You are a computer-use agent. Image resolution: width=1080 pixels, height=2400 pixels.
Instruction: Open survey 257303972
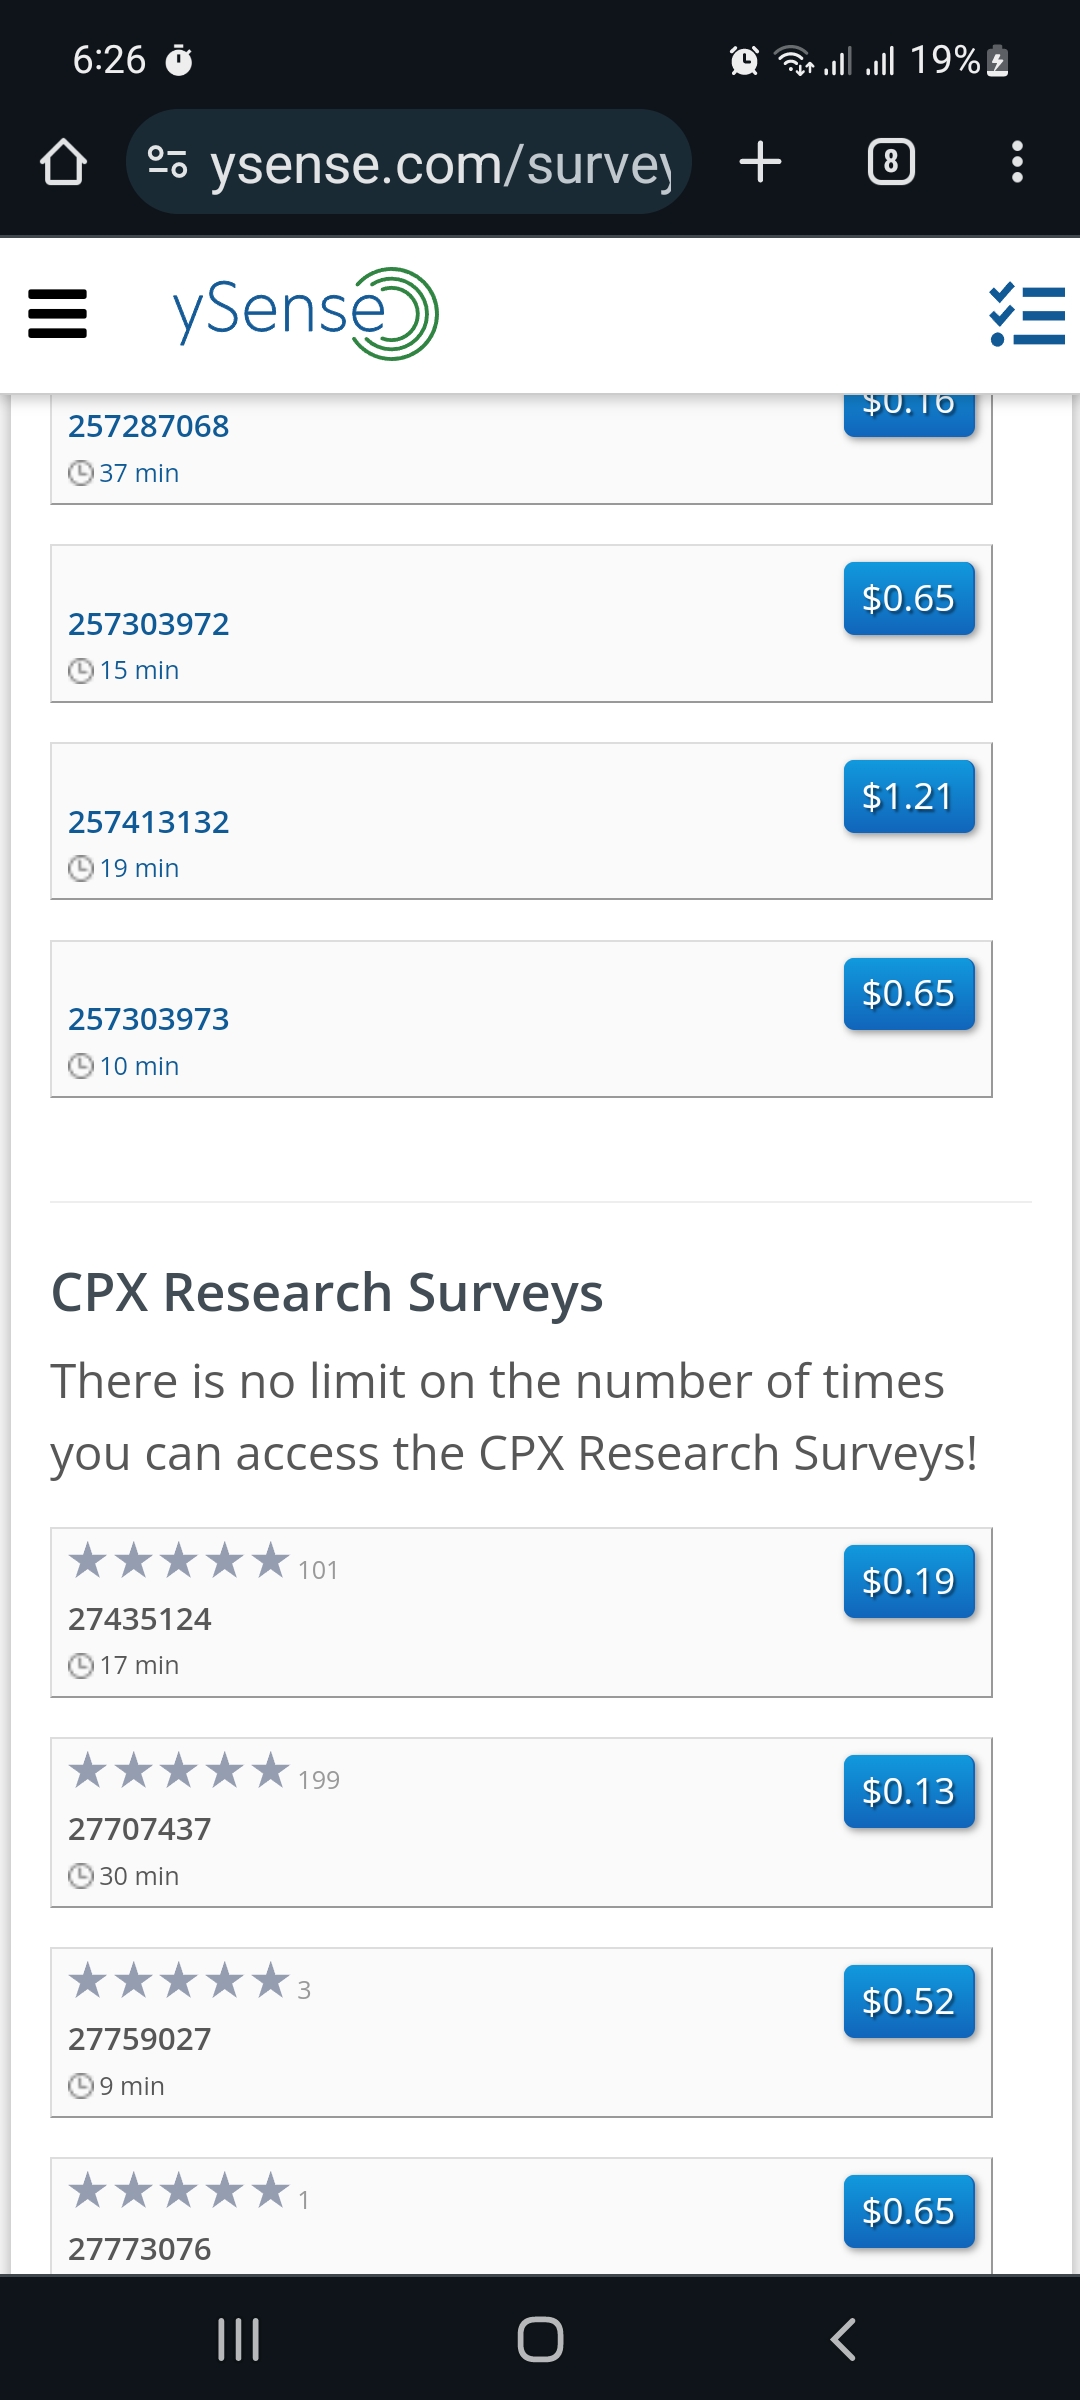pos(149,624)
